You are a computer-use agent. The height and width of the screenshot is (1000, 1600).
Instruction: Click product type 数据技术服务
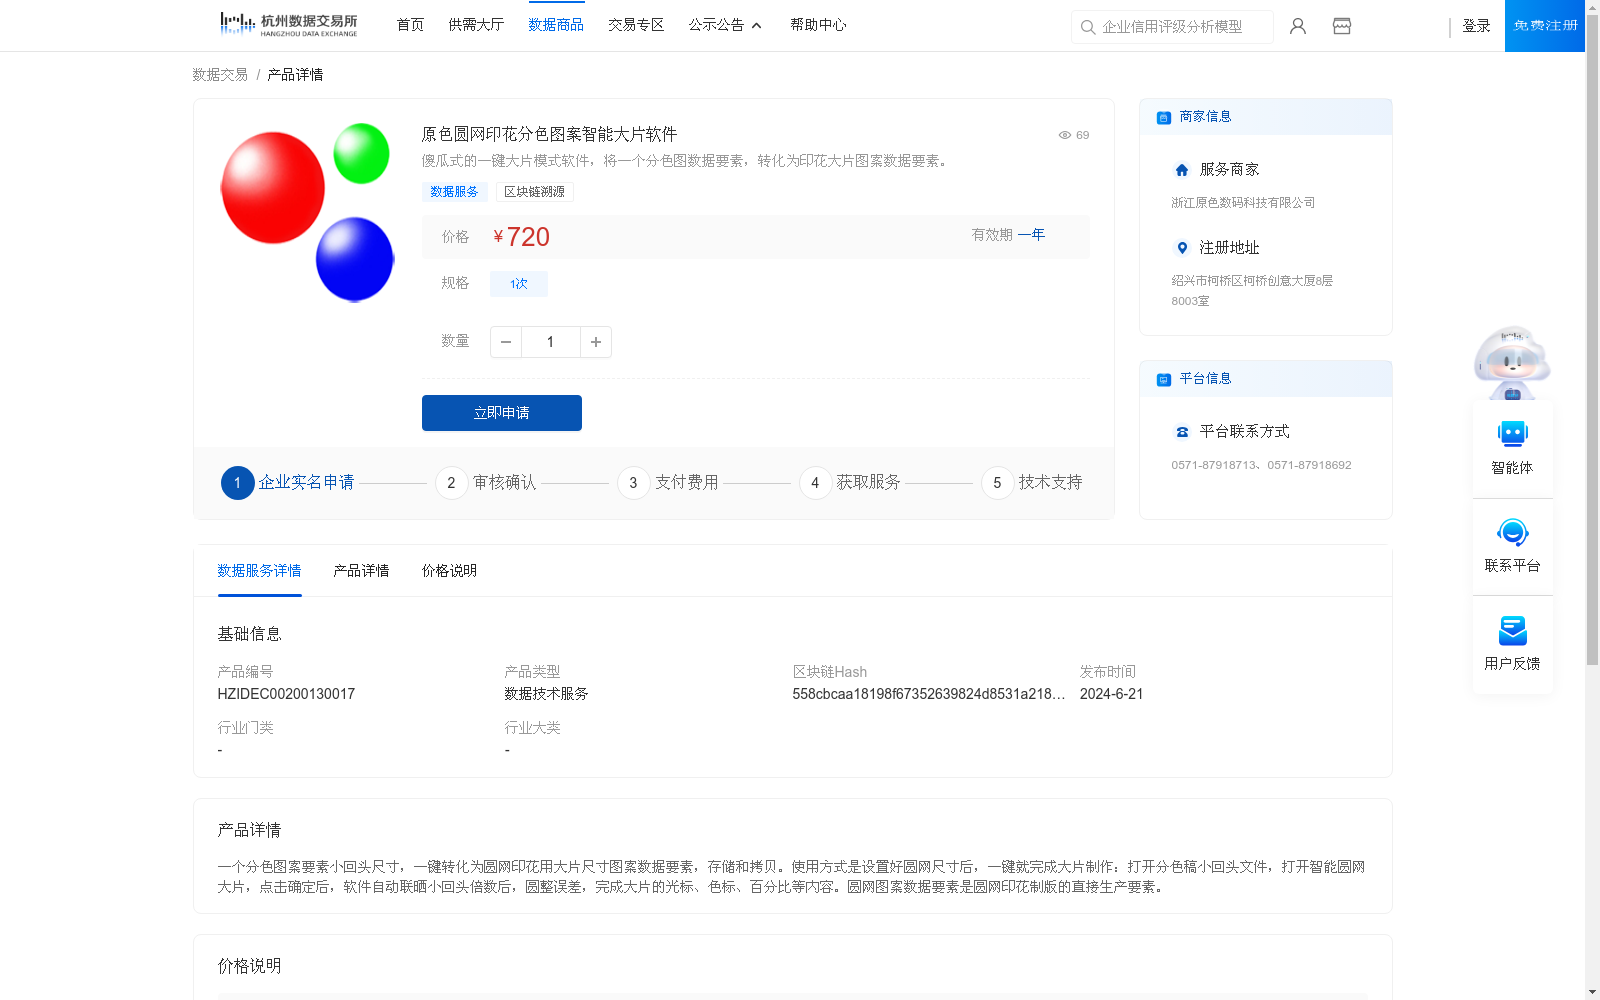546,694
